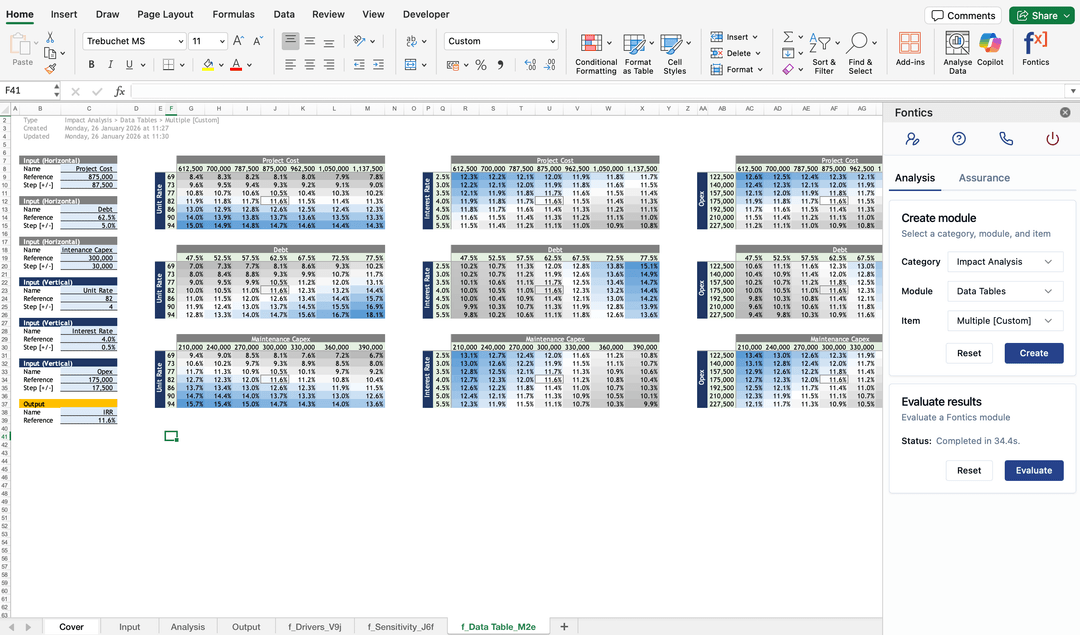
Task: Open Format as Table gallery
Action: 638,54
